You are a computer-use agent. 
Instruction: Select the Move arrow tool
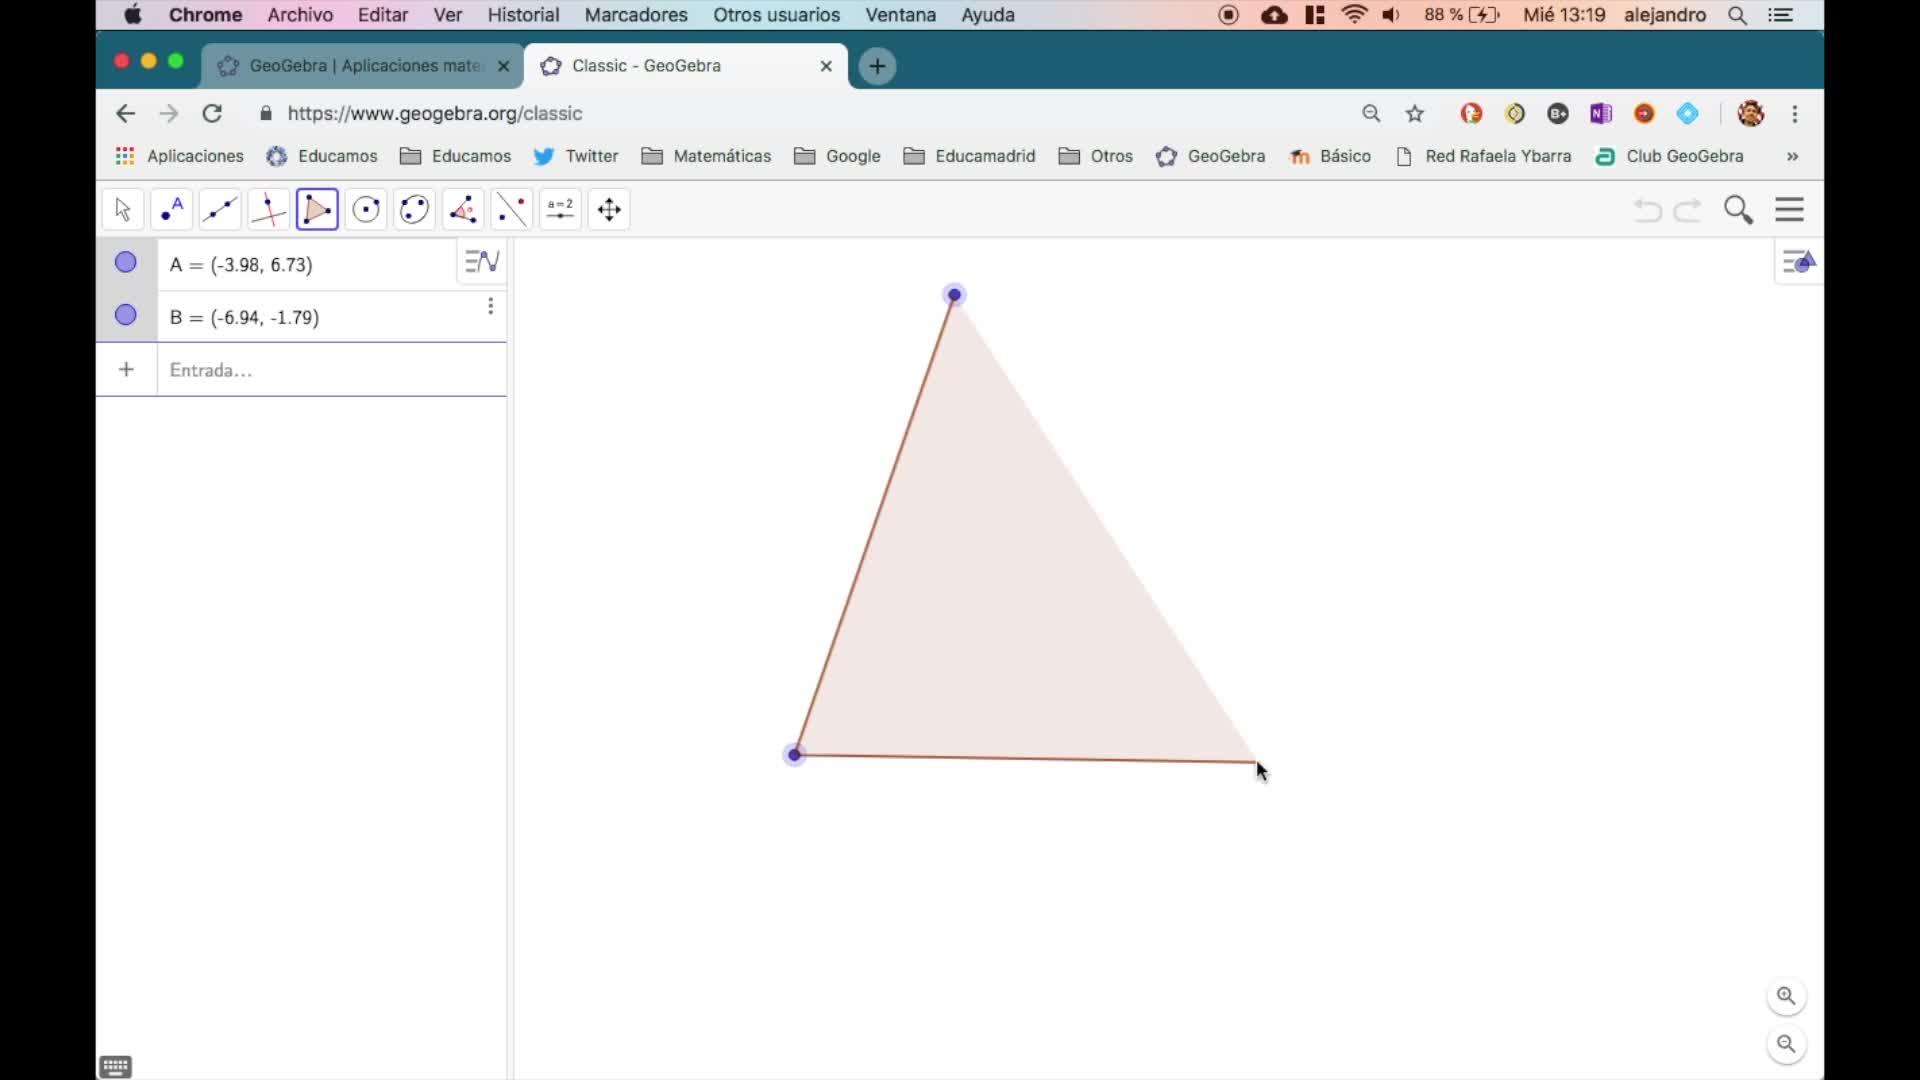pyautogui.click(x=123, y=210)
